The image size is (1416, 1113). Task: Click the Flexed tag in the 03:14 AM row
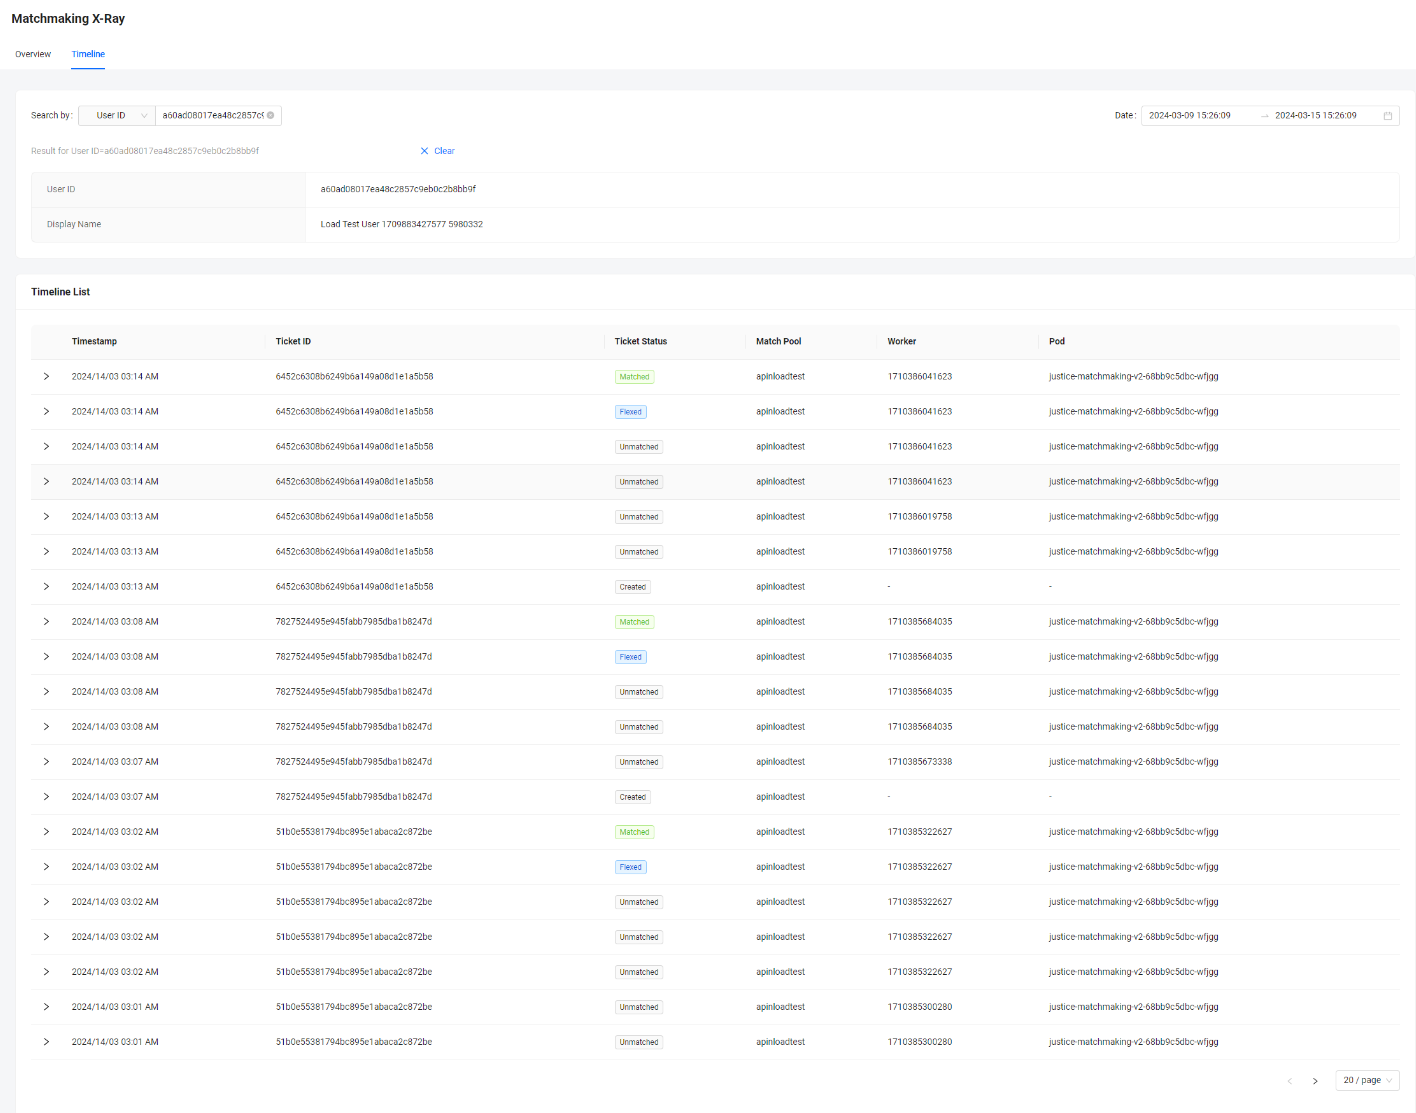coord(631,412)
